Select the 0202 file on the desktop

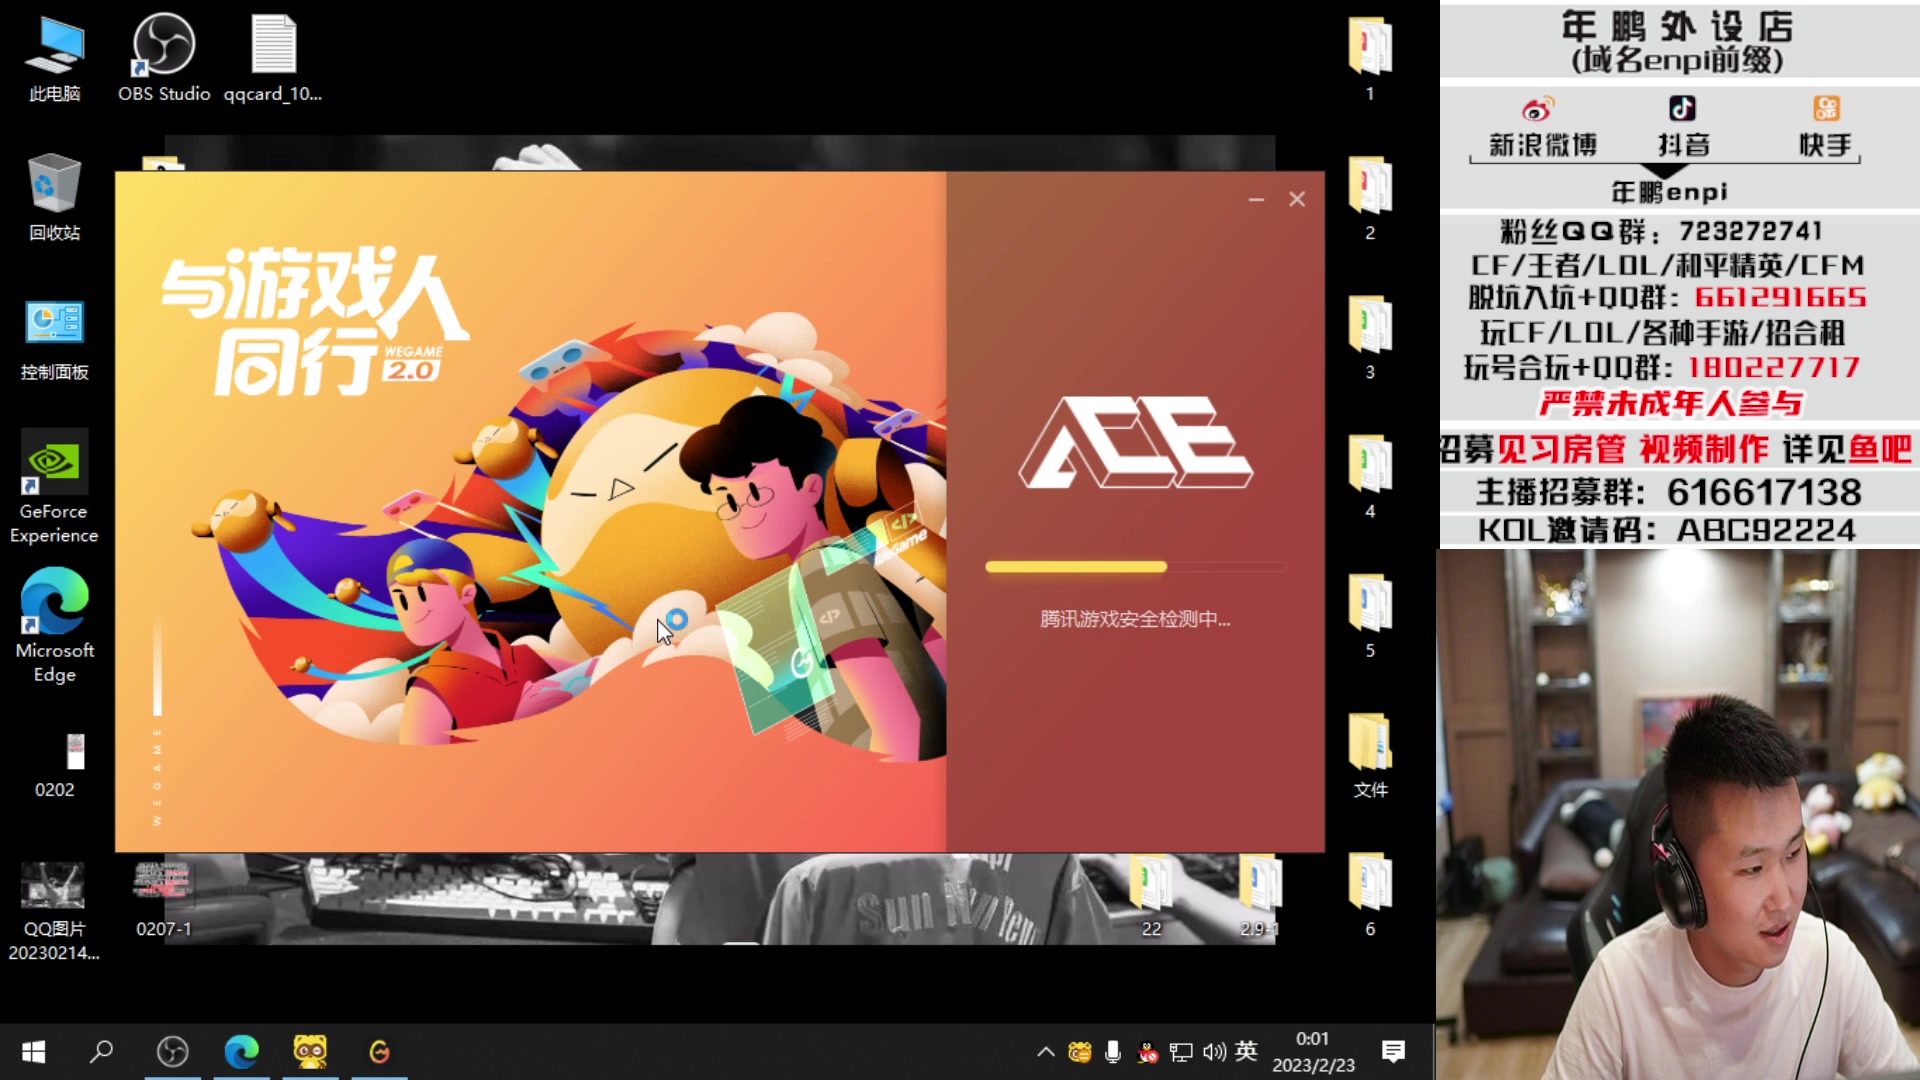coord(55,765)
